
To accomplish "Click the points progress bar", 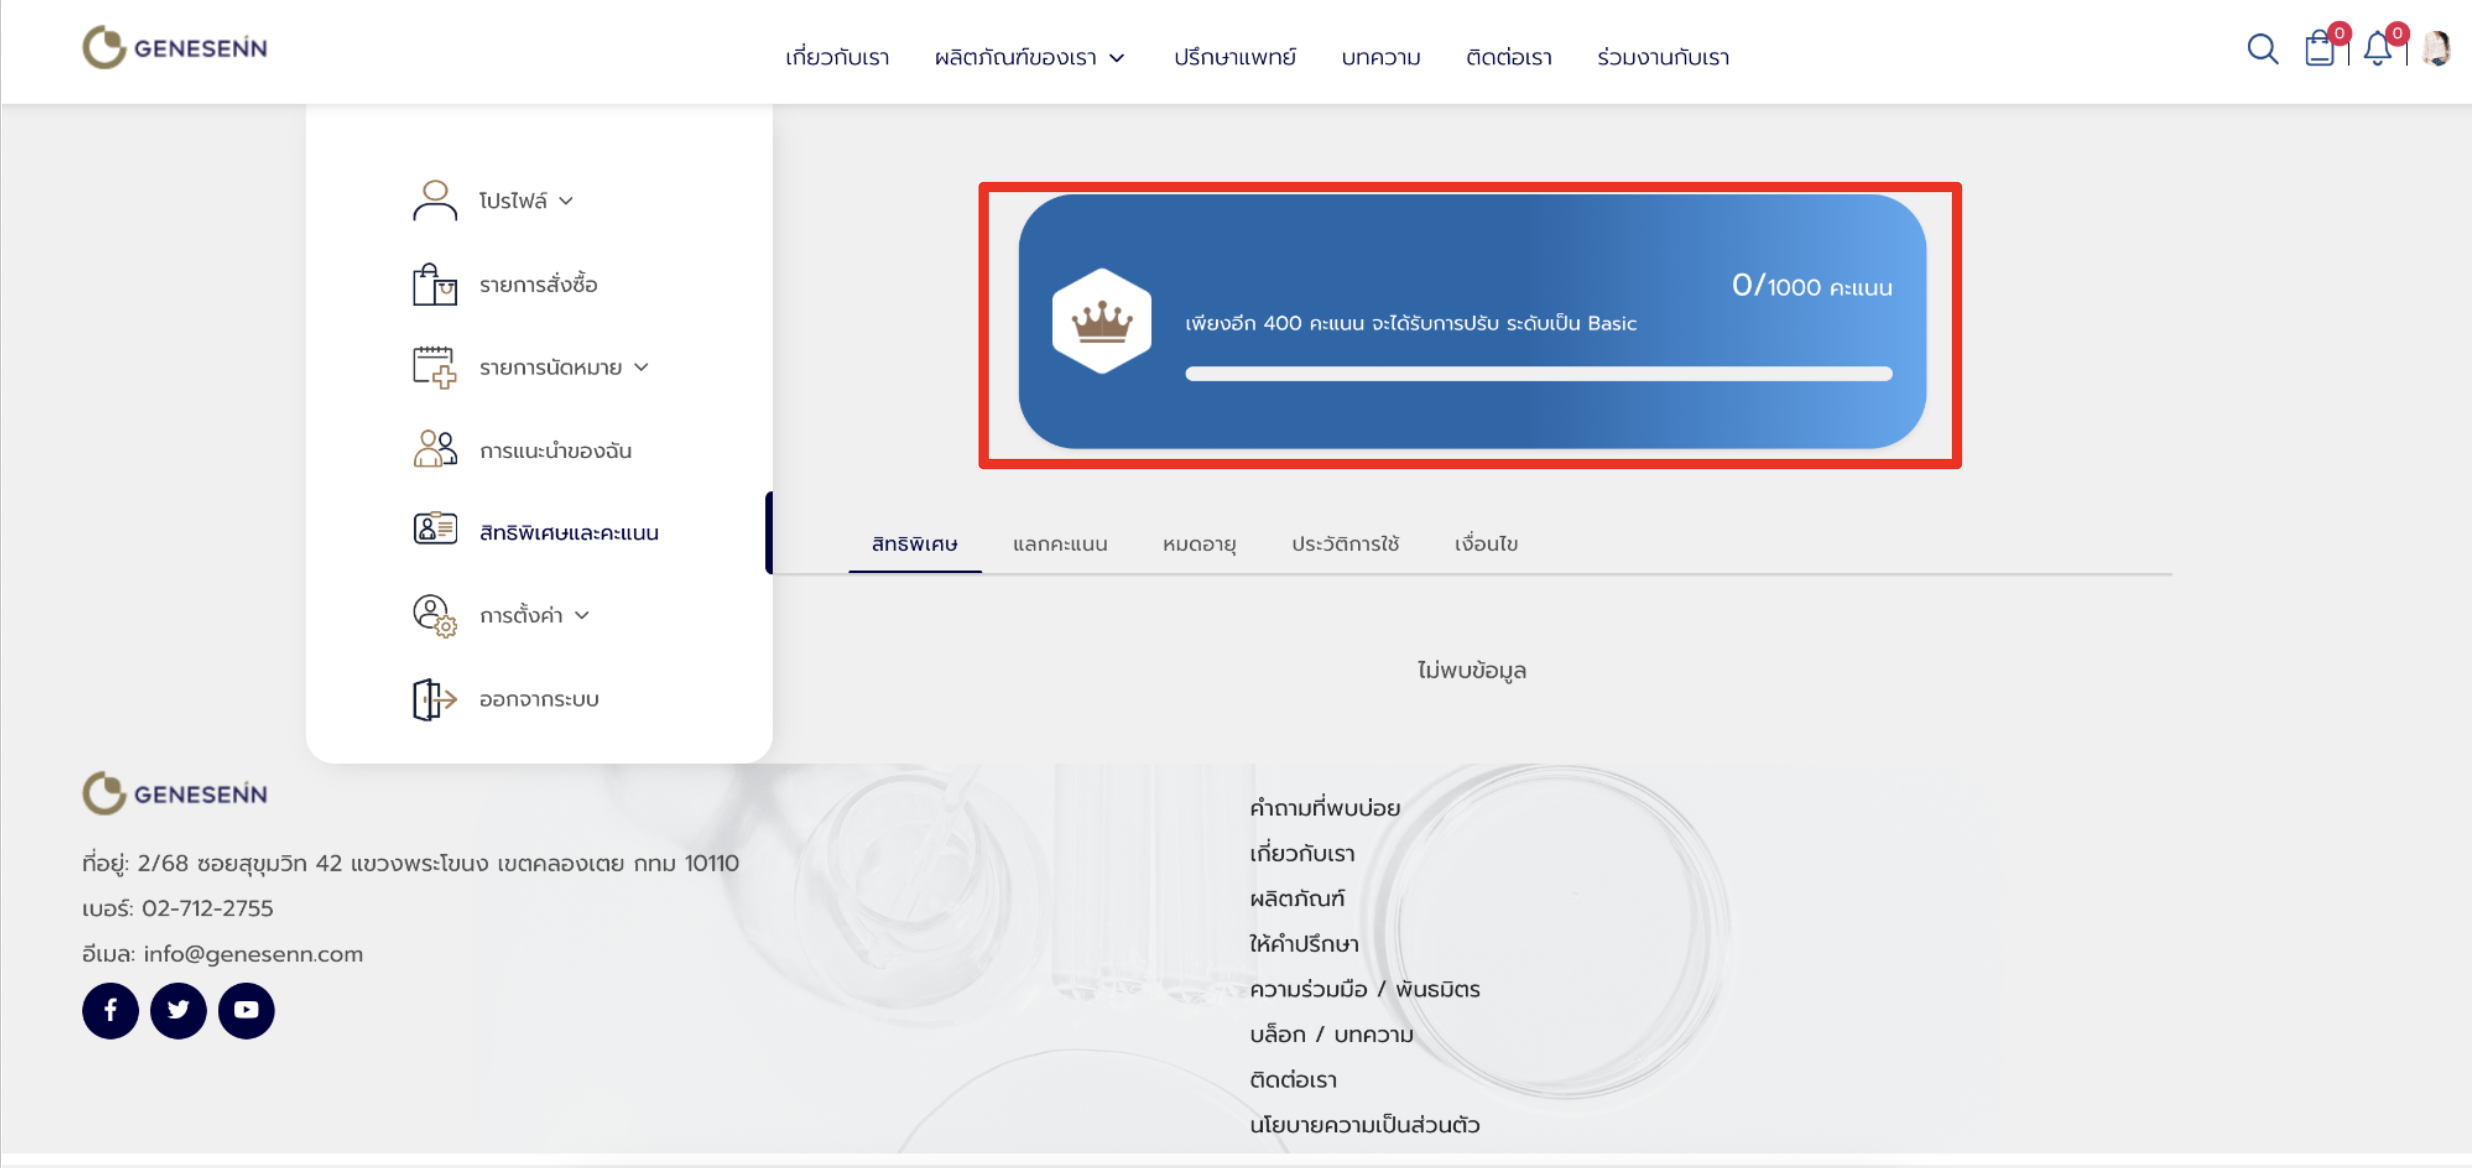I will (x=1538, y=374).
